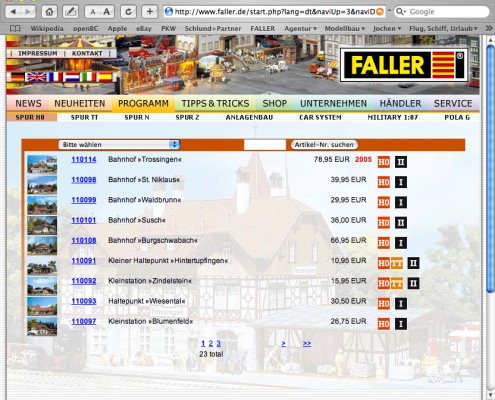Image resolution: width=495 pixels, height=400 pixels.
Task: Click the browser back arrow
Action: [x=14, y=12]
